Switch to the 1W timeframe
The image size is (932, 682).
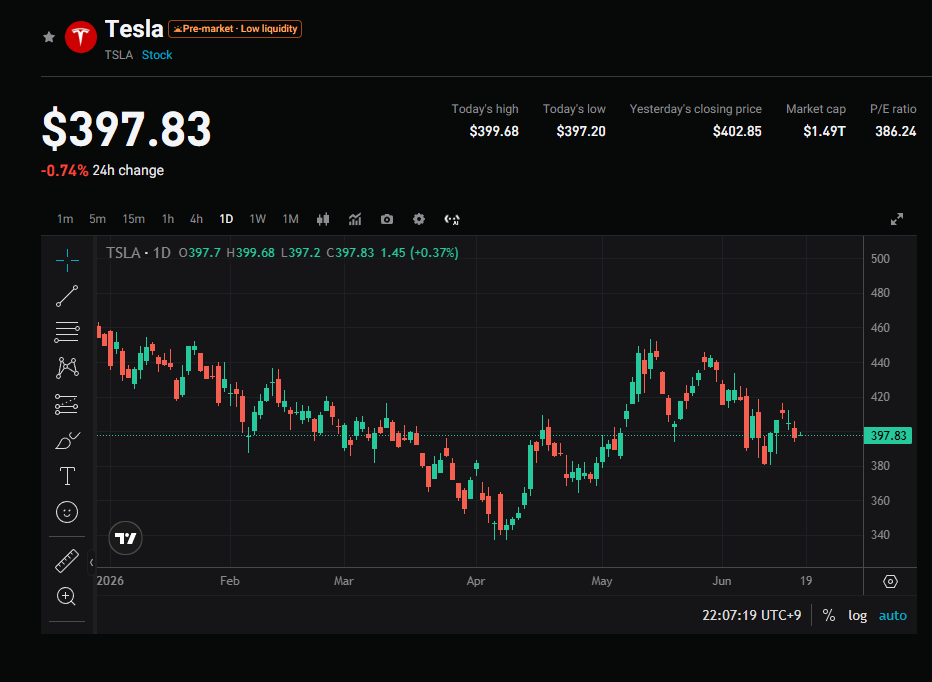(x=257, y=219)
